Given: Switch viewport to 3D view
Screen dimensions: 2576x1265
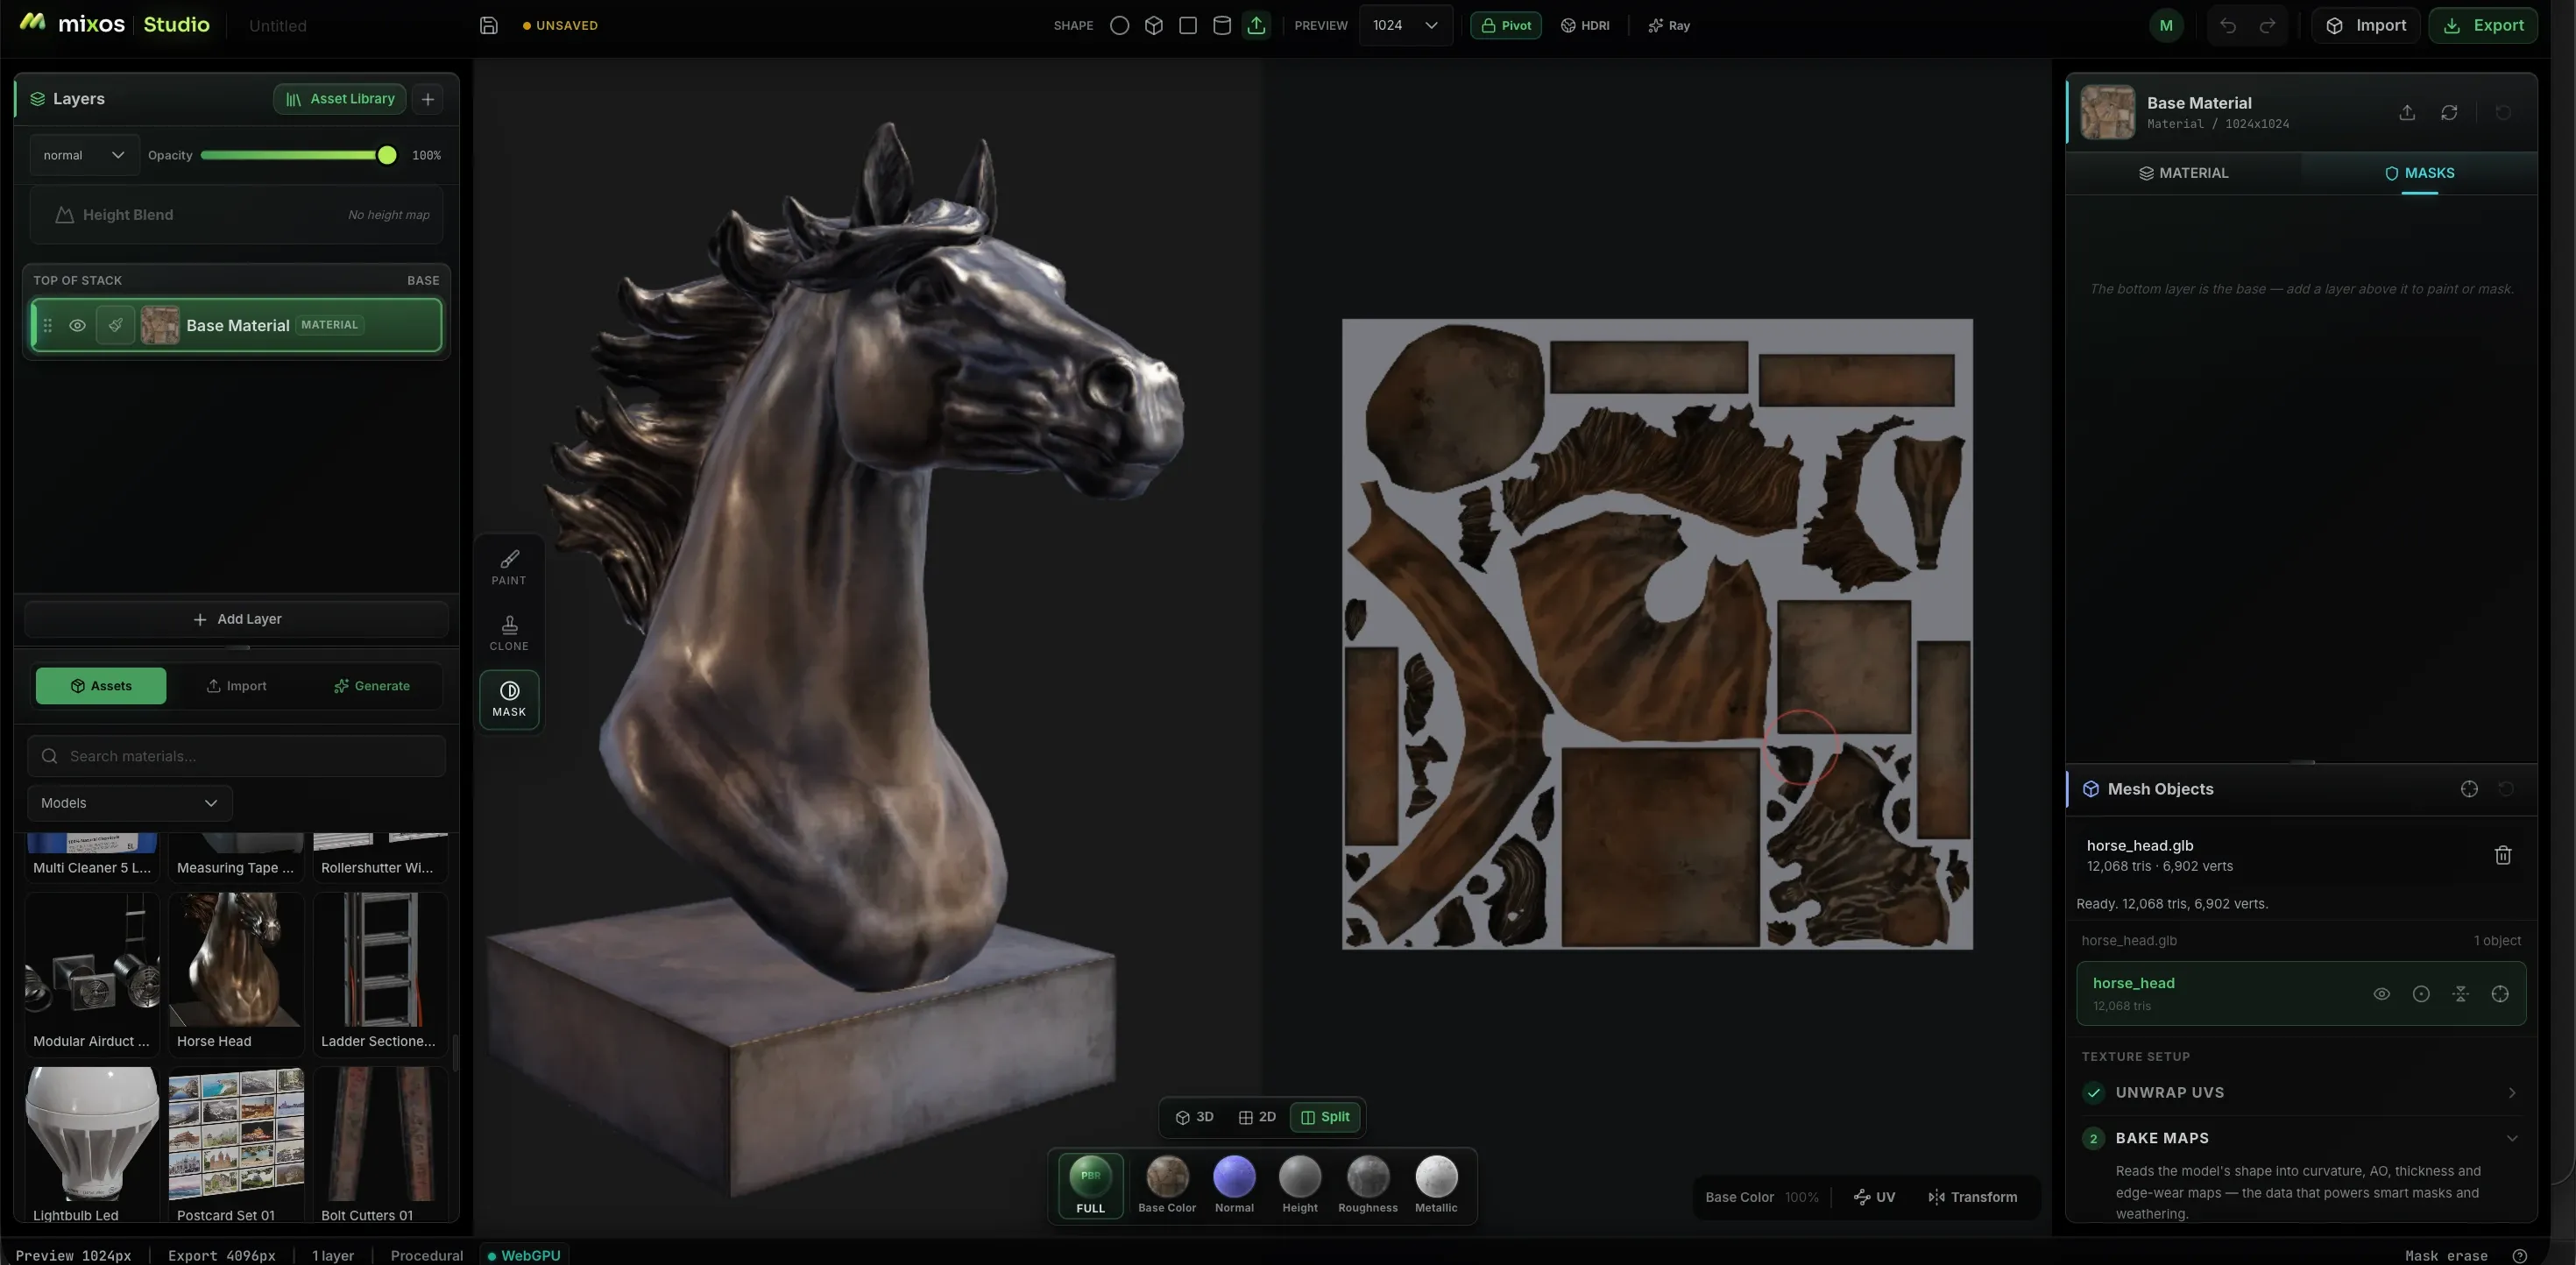Looking at the screenshot, I should tap(1194, 1117).
